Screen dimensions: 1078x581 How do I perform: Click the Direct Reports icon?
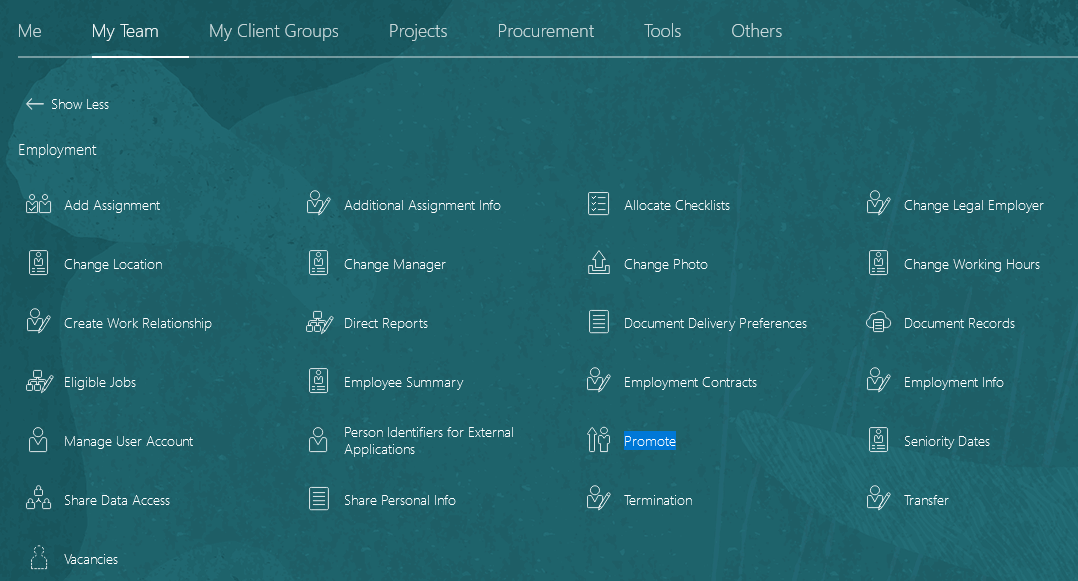point(319,322)
